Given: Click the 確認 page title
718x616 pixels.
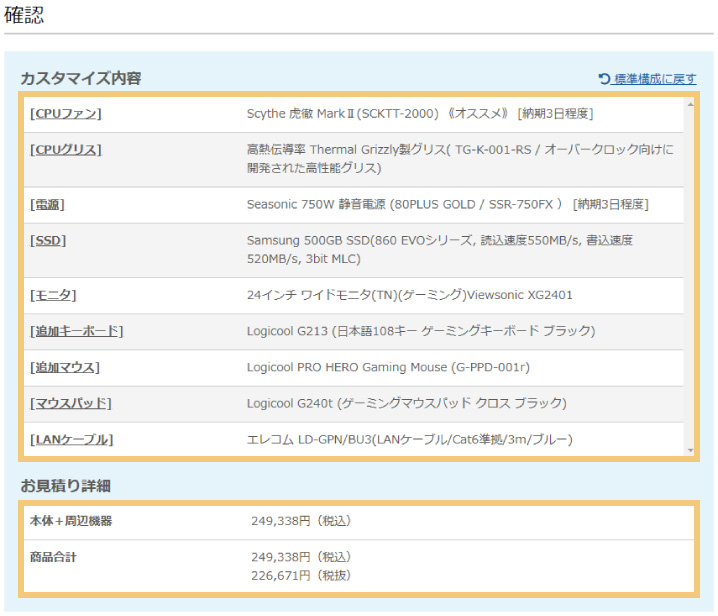Looking at the screenshot, I should tap(24, 15).
